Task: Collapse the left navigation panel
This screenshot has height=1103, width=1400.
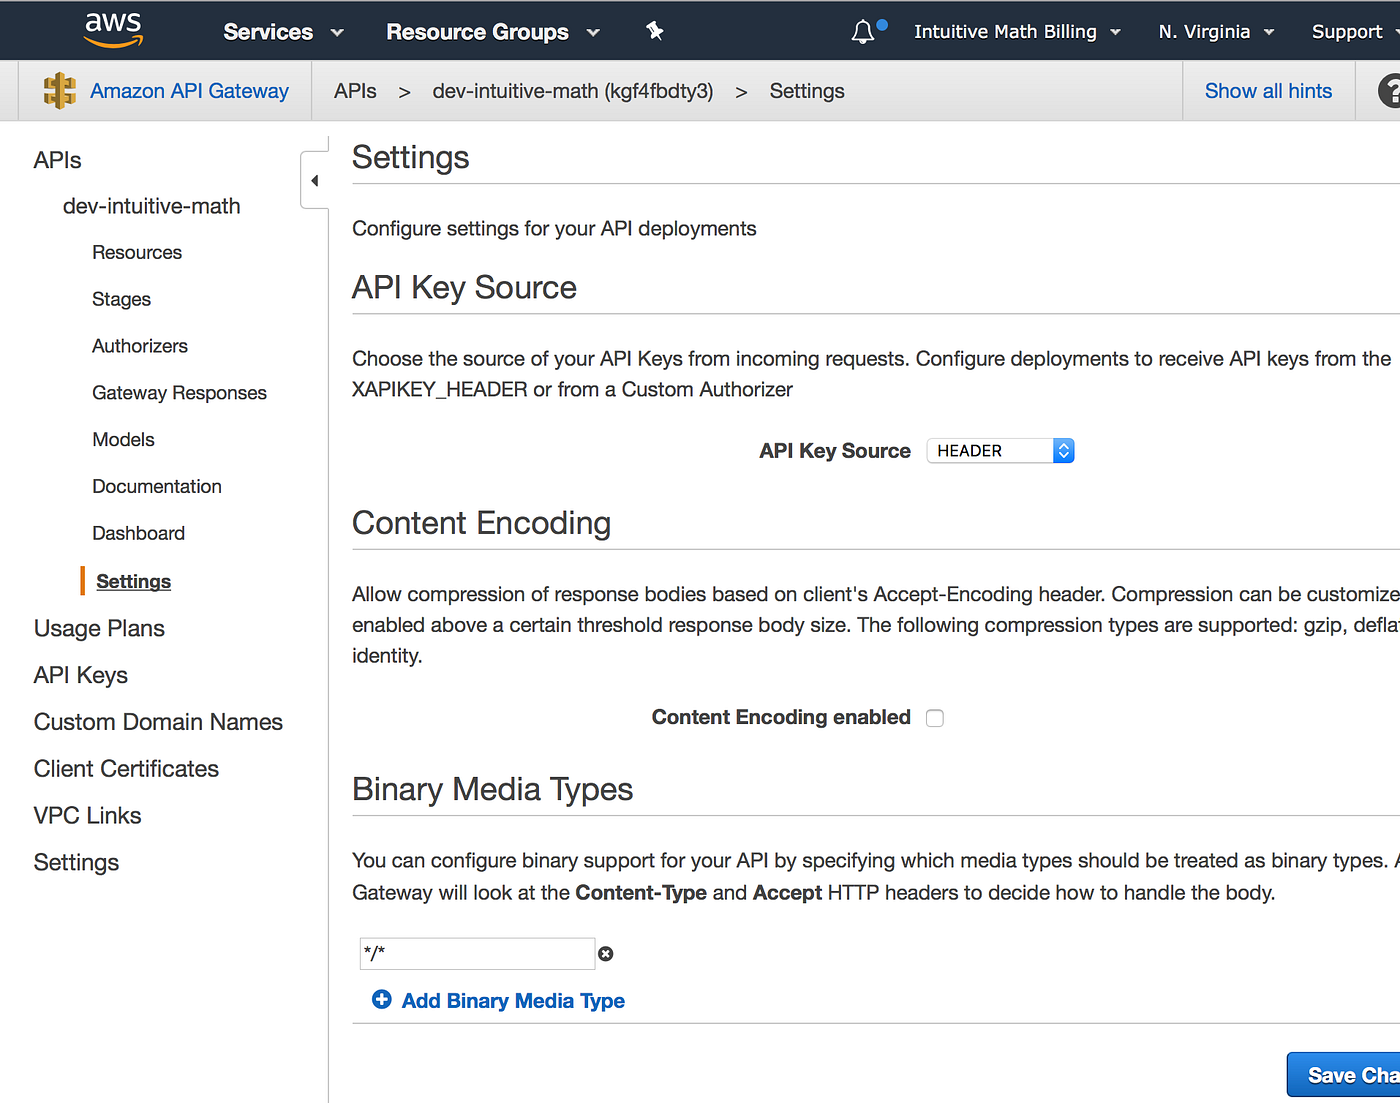Action: pos(314,179)
